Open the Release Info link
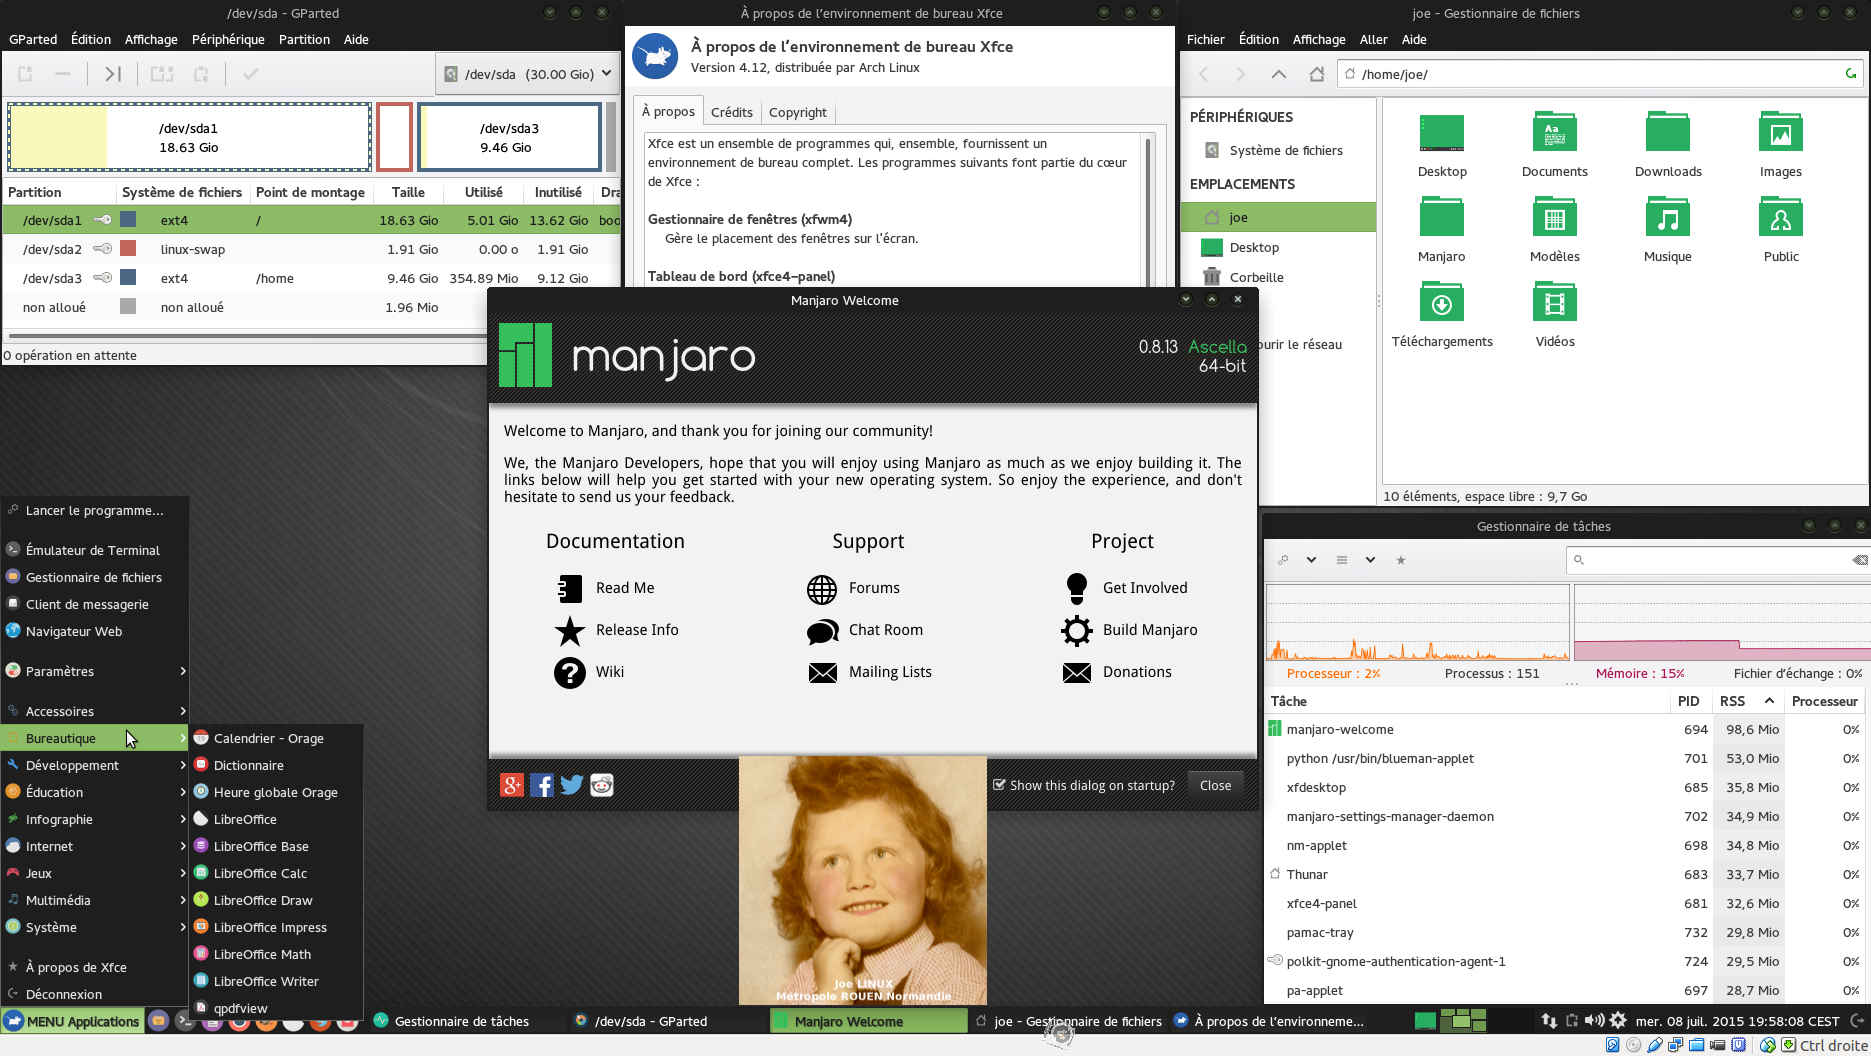Viewport: 1871px width, 1056px height. point(637,630)
